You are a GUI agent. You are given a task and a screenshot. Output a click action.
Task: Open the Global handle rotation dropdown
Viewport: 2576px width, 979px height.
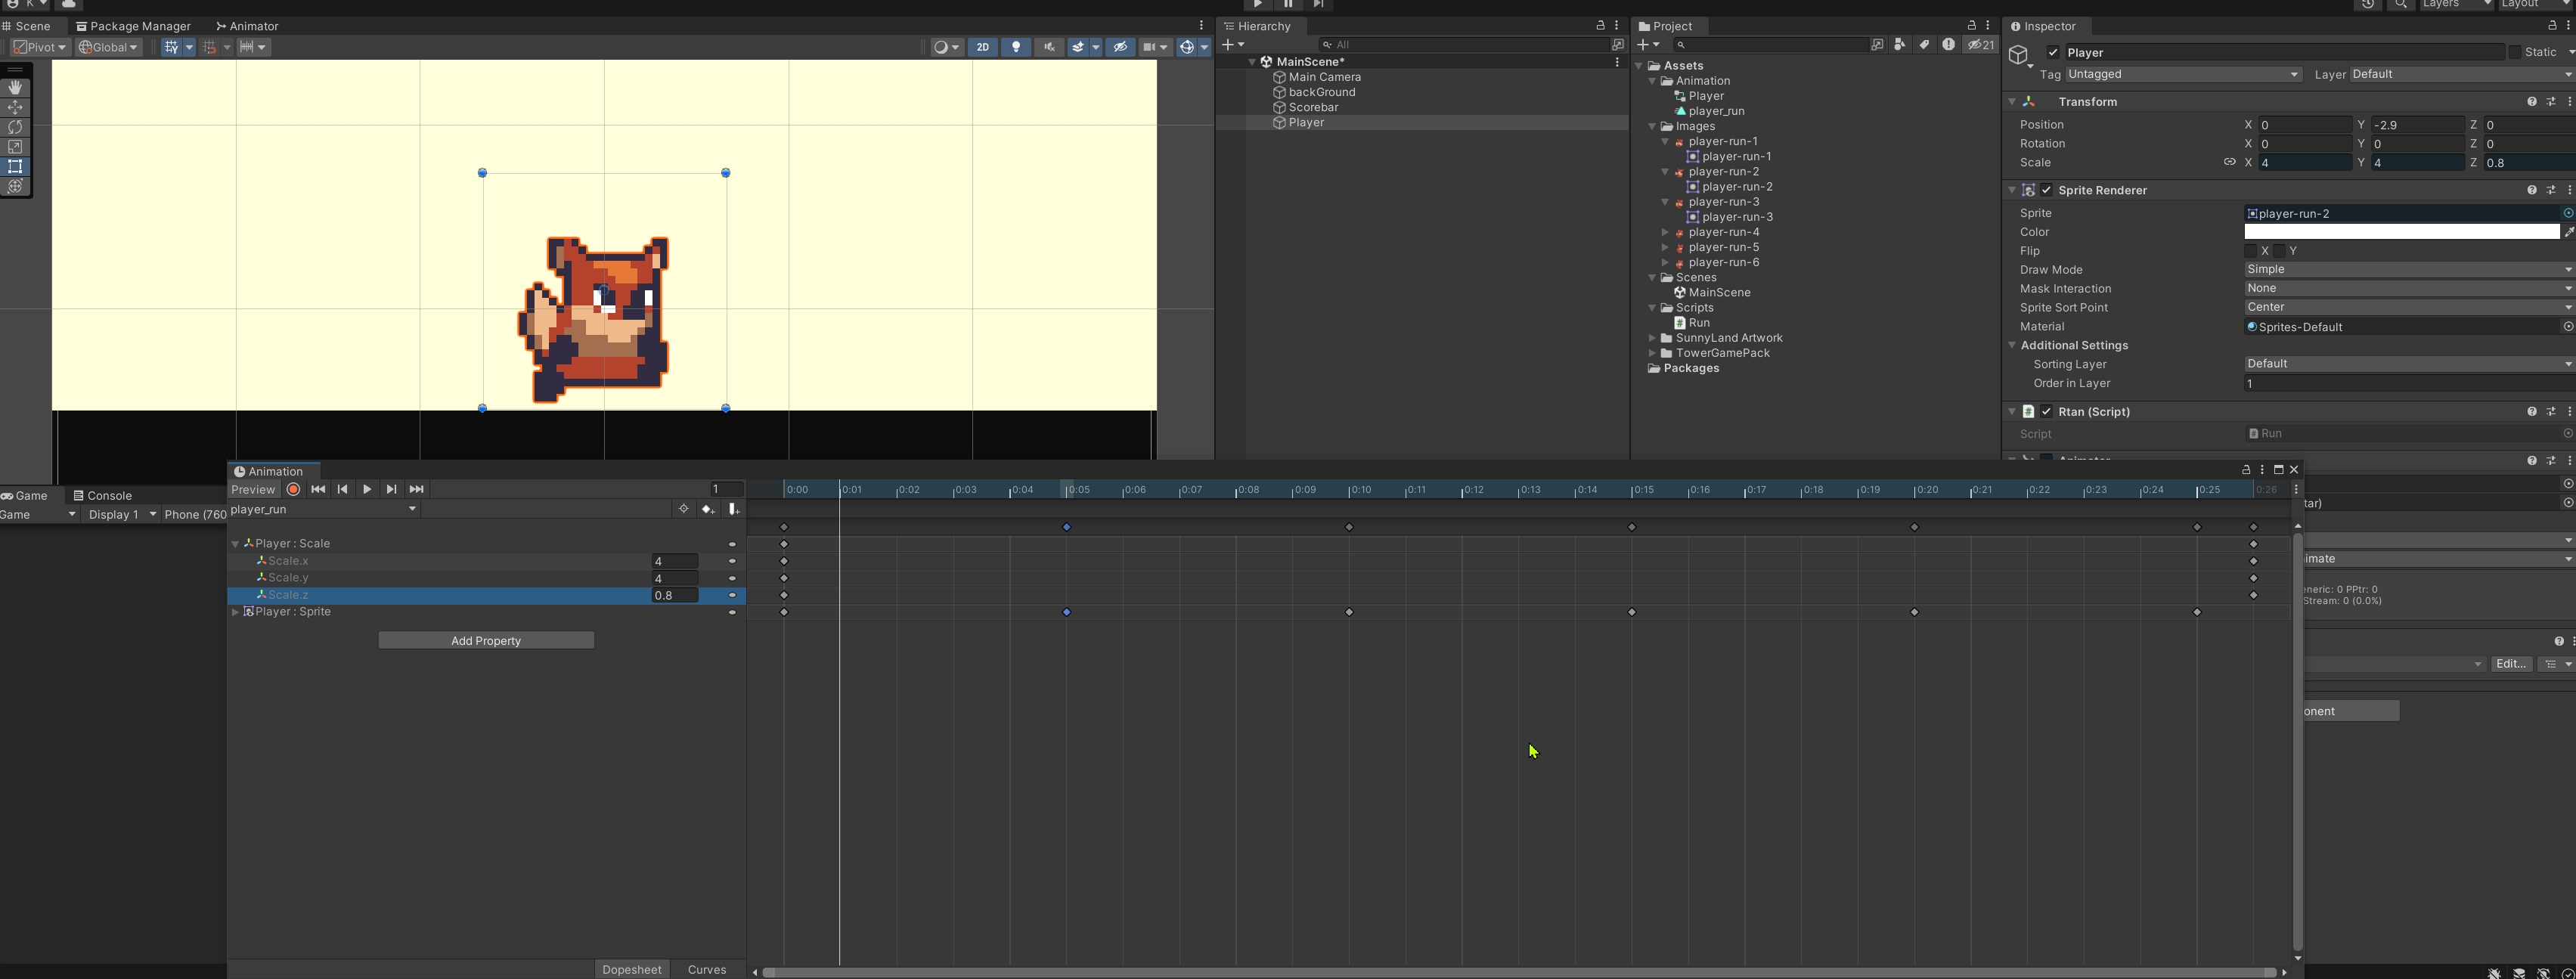point(108,47)
